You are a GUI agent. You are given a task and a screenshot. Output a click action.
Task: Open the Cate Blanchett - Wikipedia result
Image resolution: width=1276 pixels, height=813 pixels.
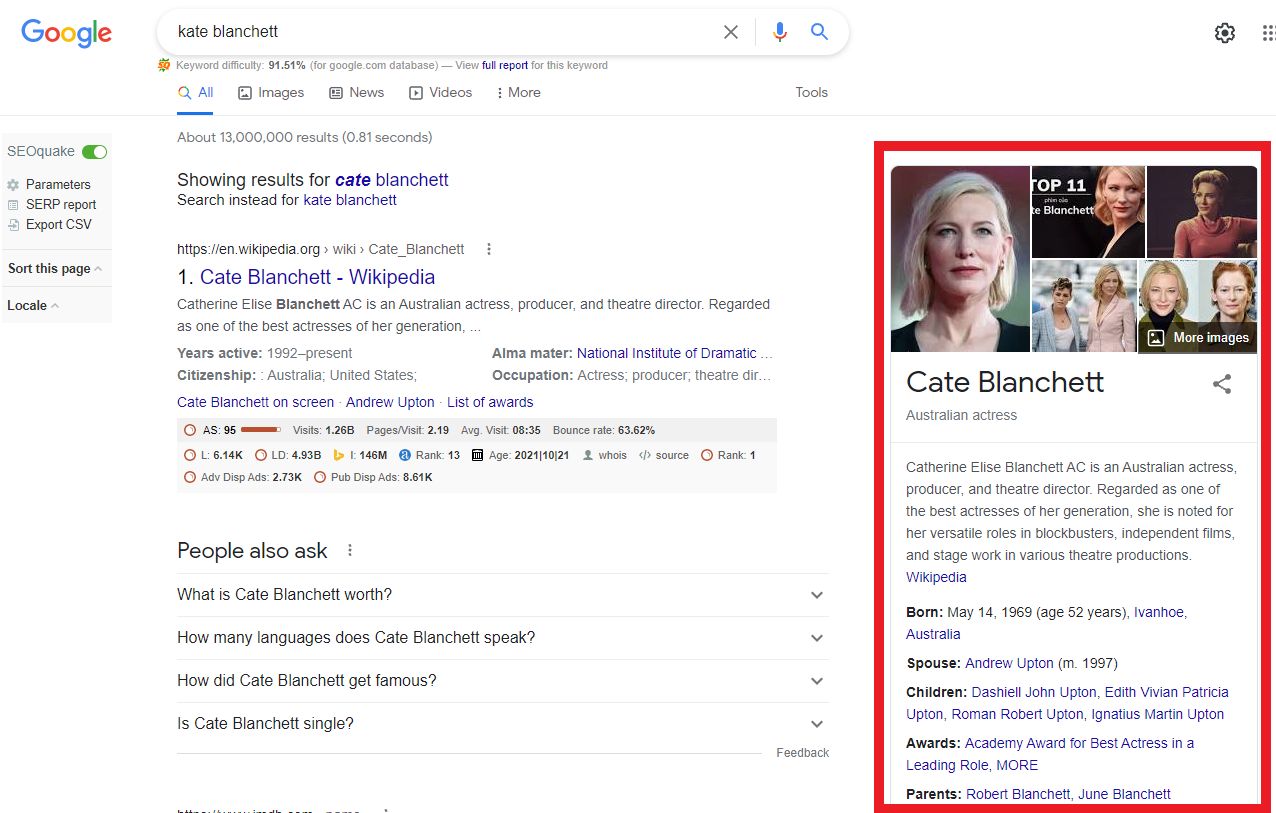coord(317,277)
